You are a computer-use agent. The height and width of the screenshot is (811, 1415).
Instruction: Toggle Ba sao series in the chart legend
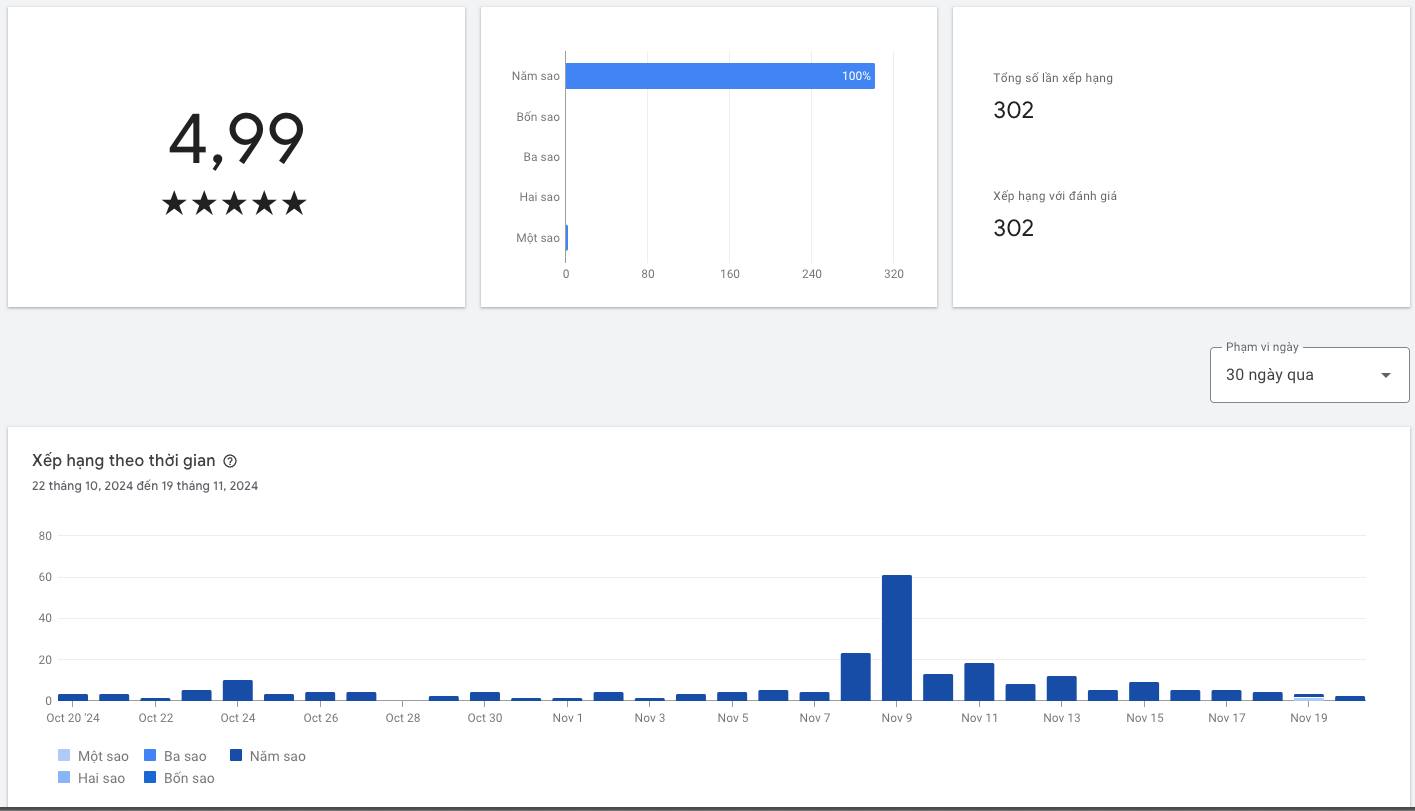175,756
